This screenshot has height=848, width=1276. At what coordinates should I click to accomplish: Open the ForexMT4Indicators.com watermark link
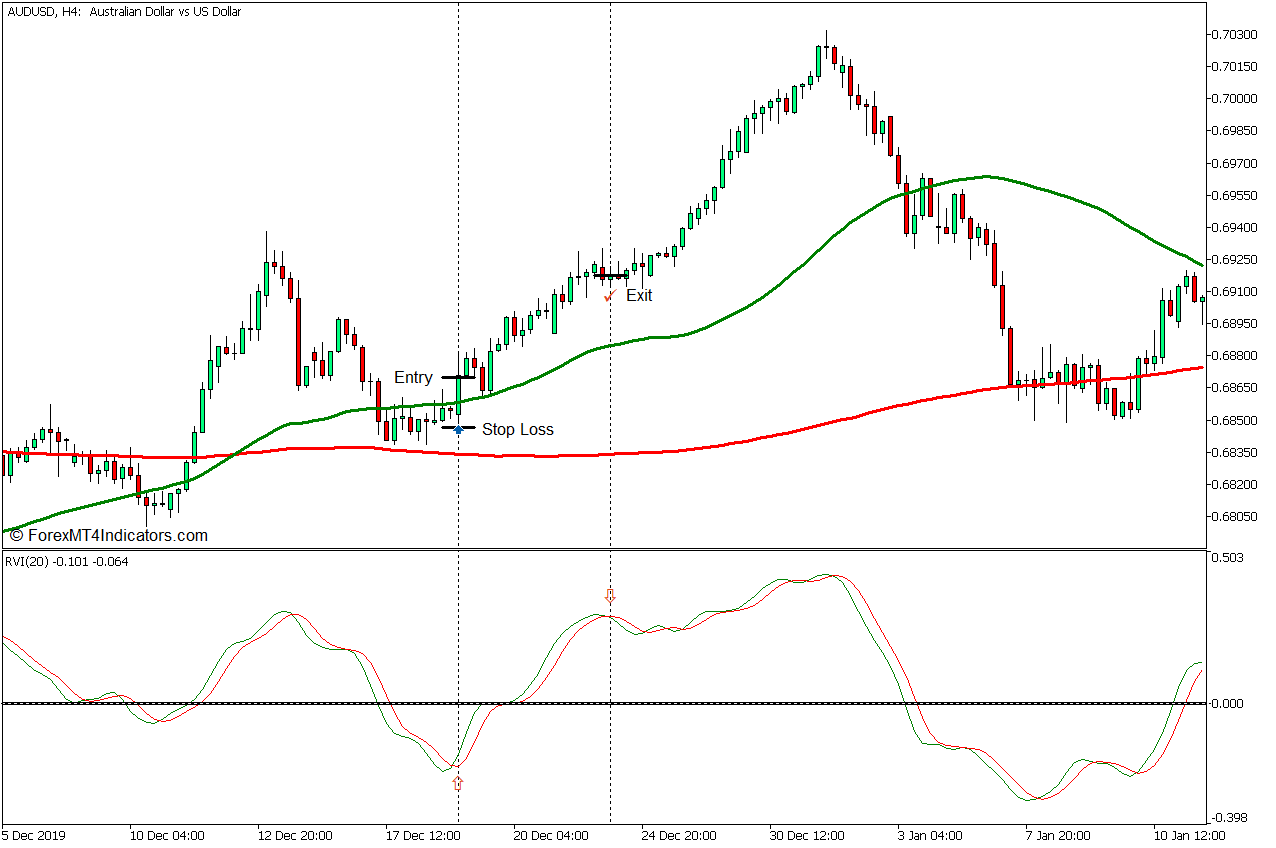coord(108,536)
